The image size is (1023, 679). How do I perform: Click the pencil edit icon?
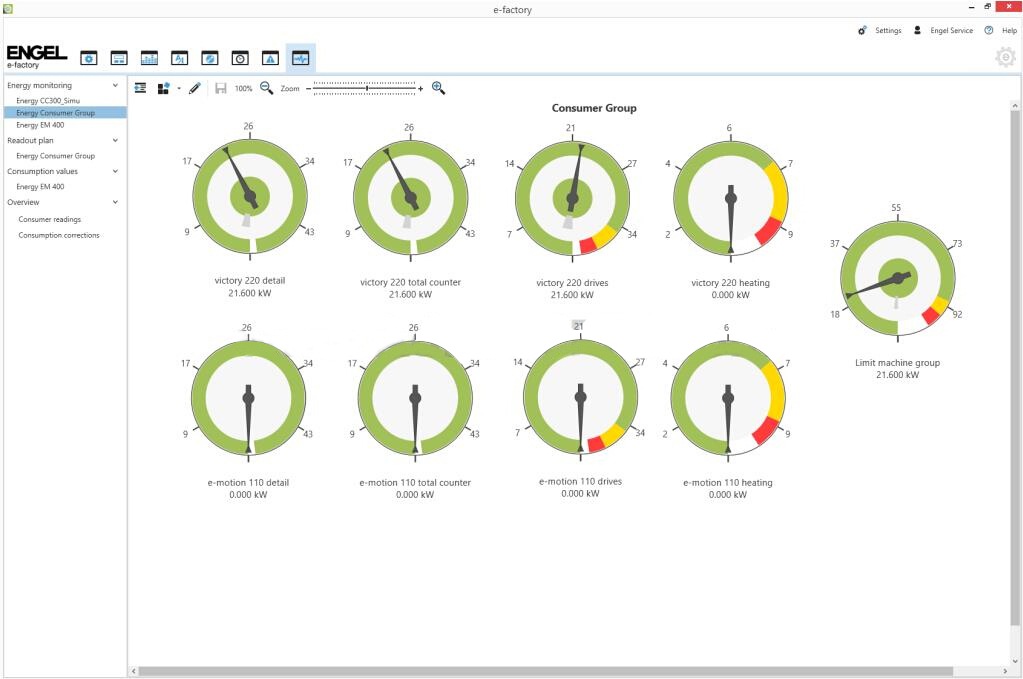click(x=194, y=88)
